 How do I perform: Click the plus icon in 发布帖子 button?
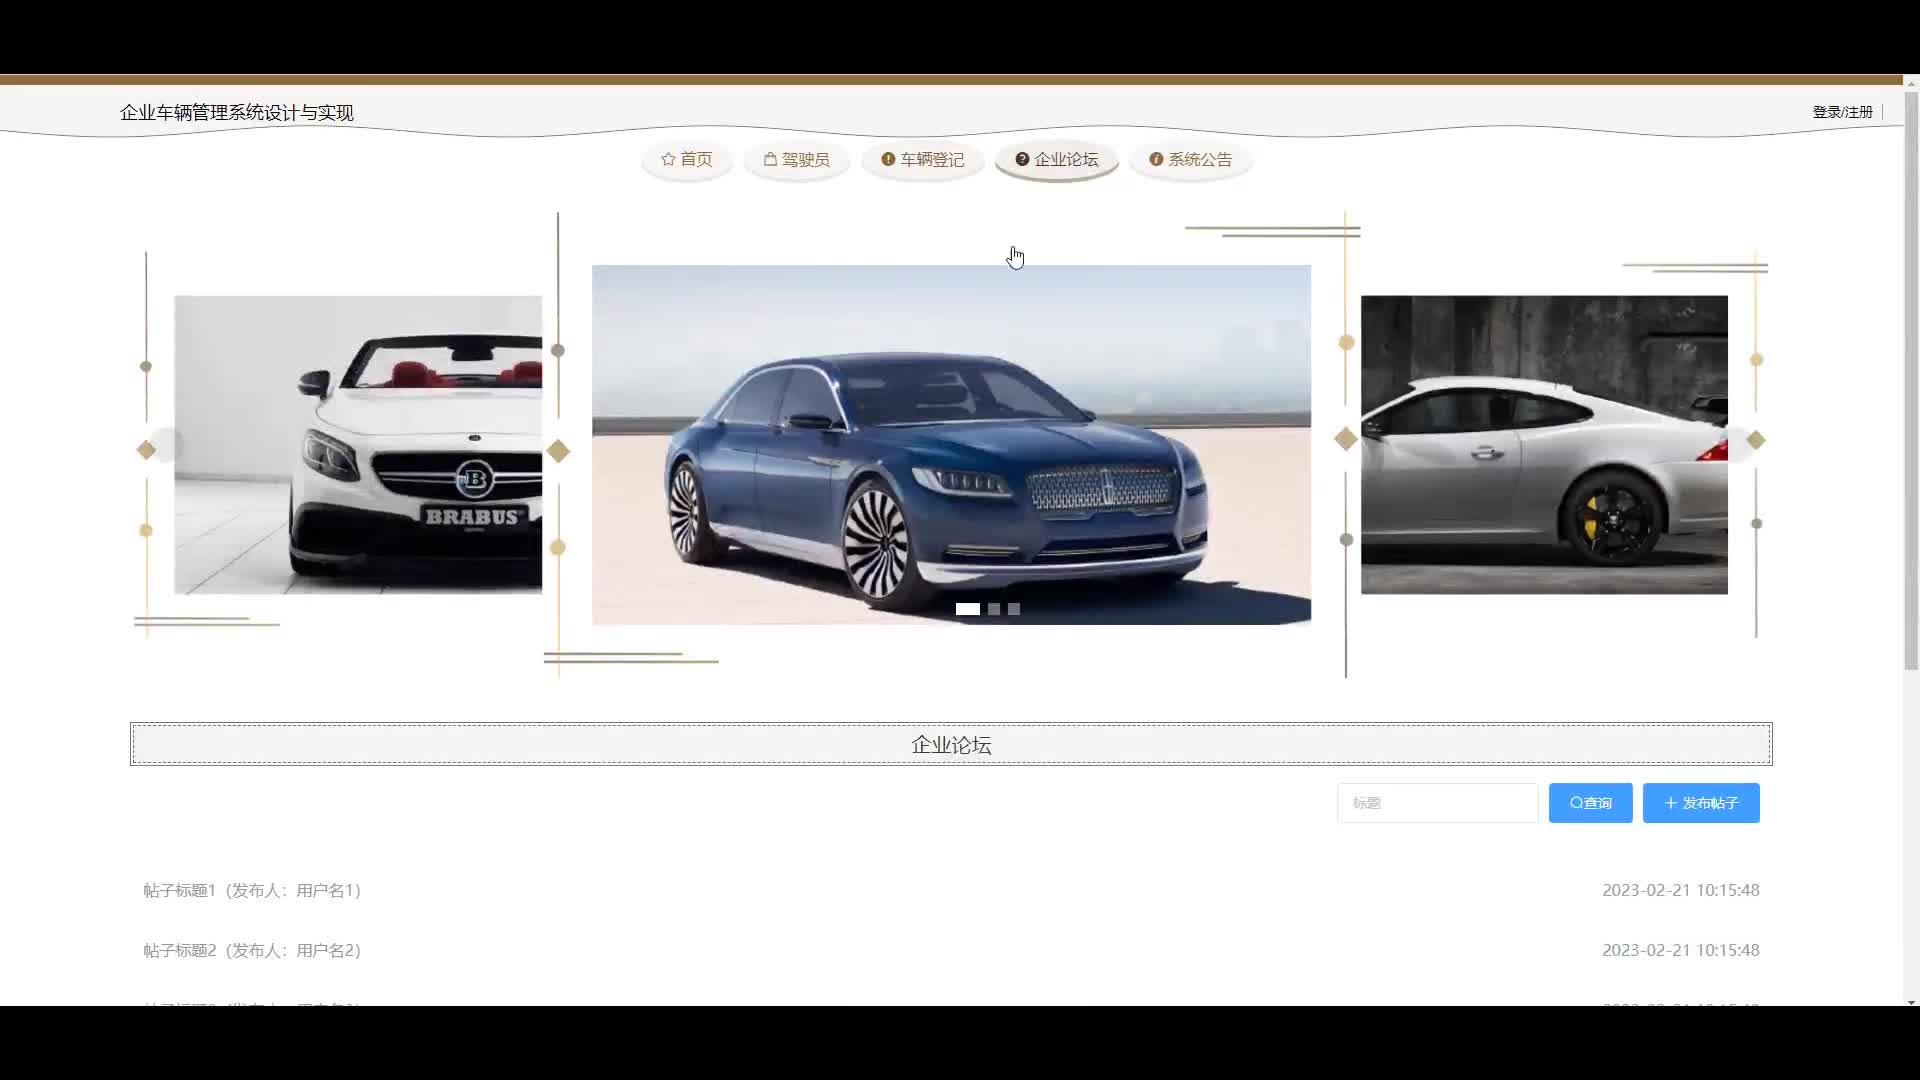point(1670,803)
